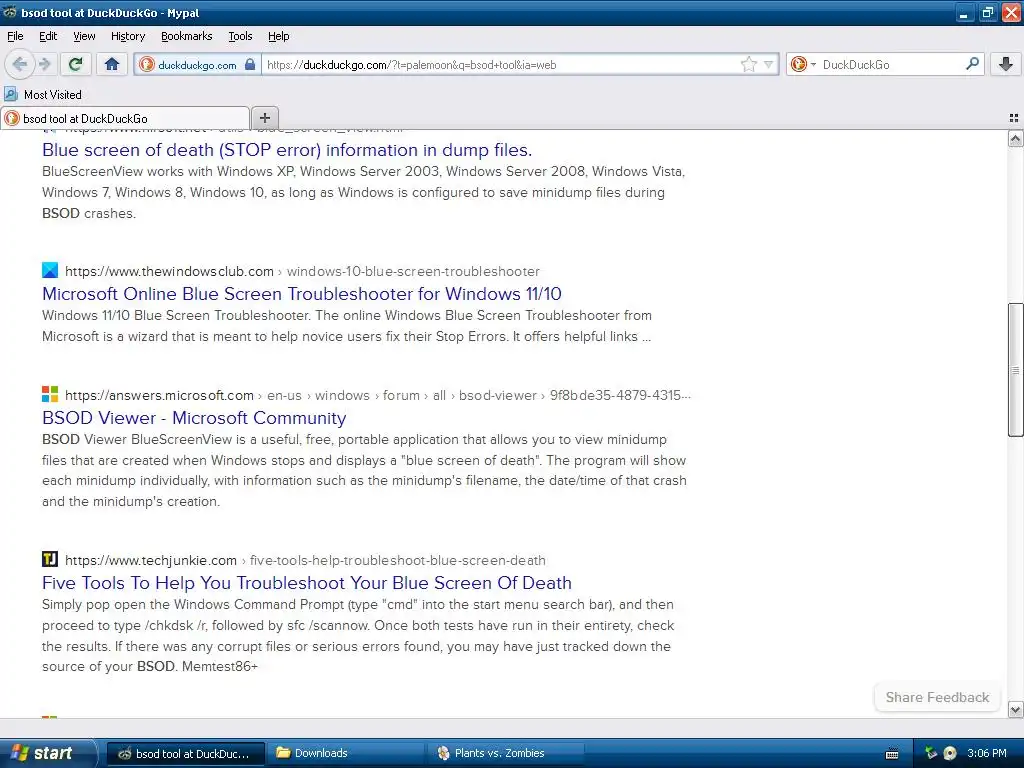This screenshot has height=768, width=1024.
Task: Reload the current page
Action: click(x=76, y=64)
